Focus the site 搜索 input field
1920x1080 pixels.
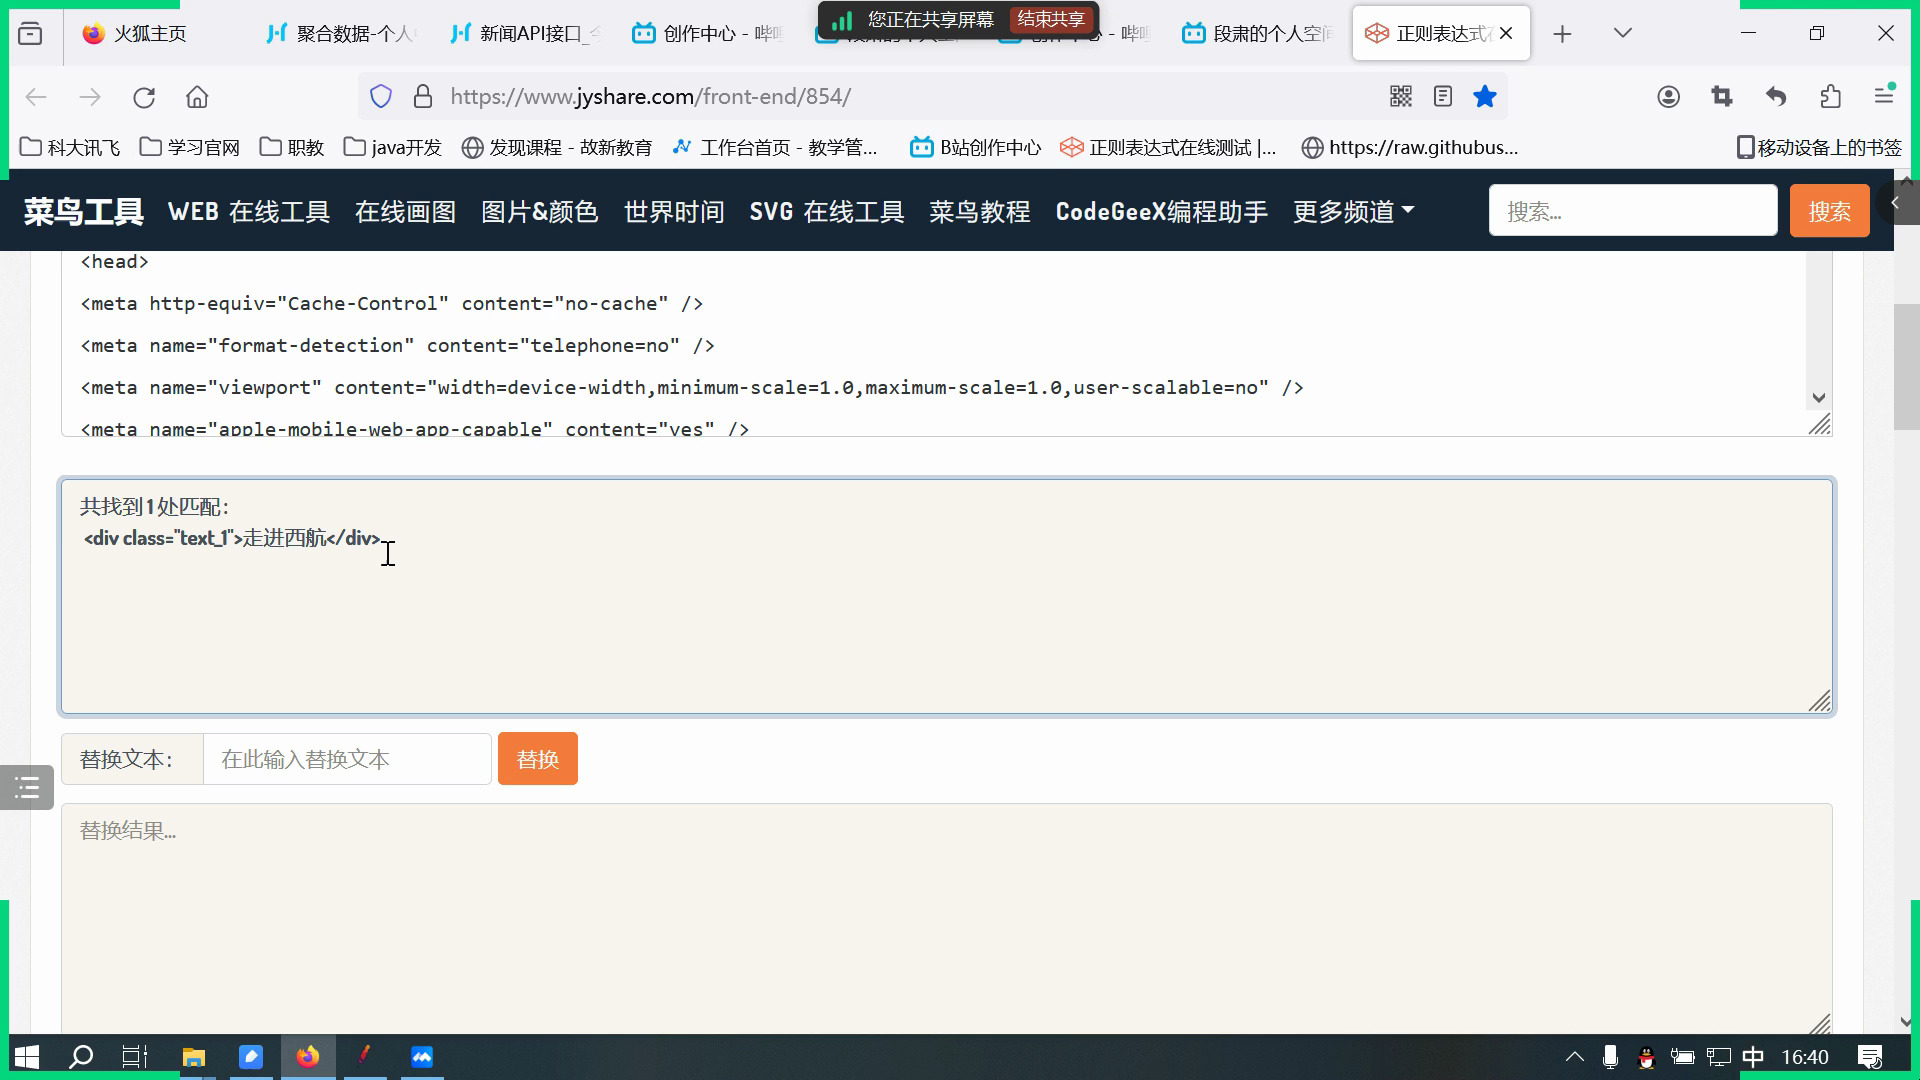[1633, 211]
